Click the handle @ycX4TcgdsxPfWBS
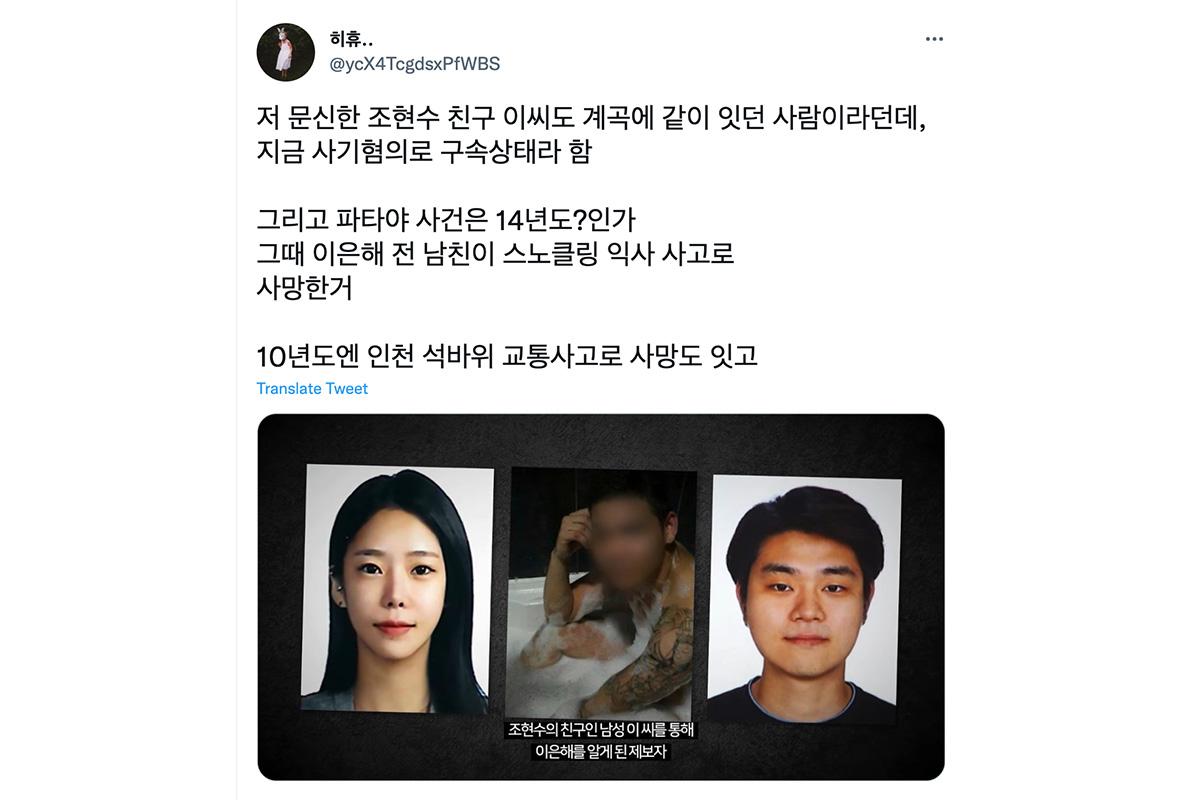The width and height of the screenshot is (1200, 800). point(415,64)
